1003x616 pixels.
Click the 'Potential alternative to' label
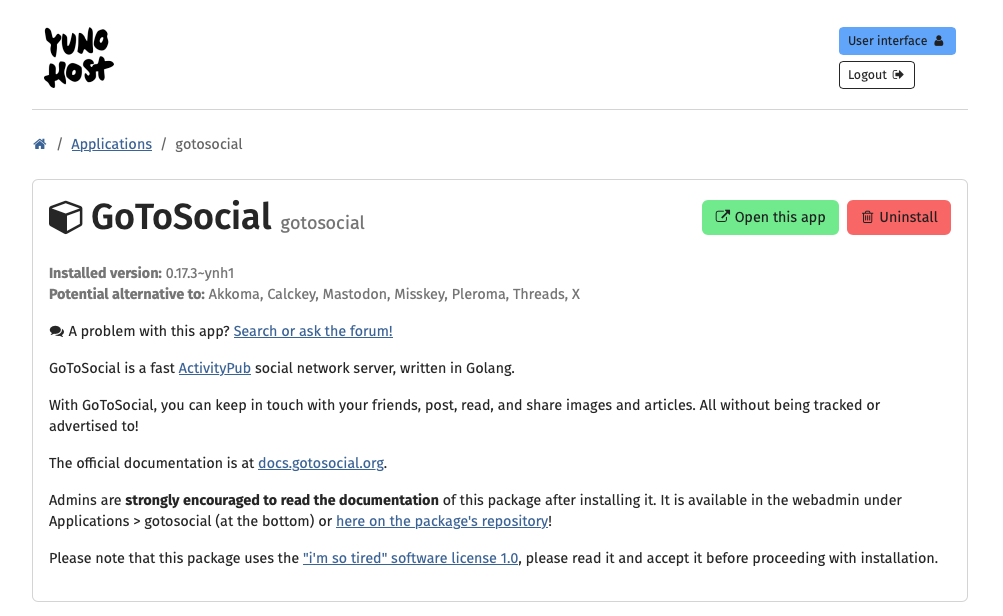[127, 294]
